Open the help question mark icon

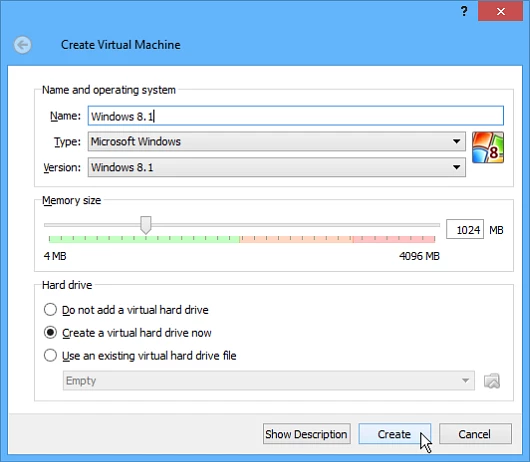[464, 11]
